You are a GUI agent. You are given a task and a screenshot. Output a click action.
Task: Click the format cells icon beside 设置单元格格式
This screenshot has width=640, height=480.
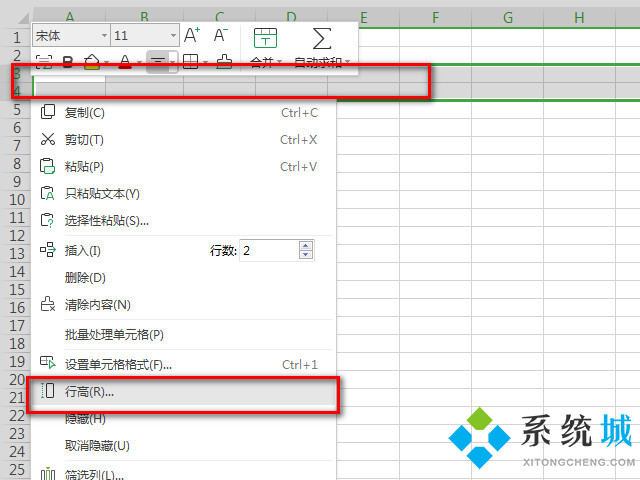coord(48,362)
